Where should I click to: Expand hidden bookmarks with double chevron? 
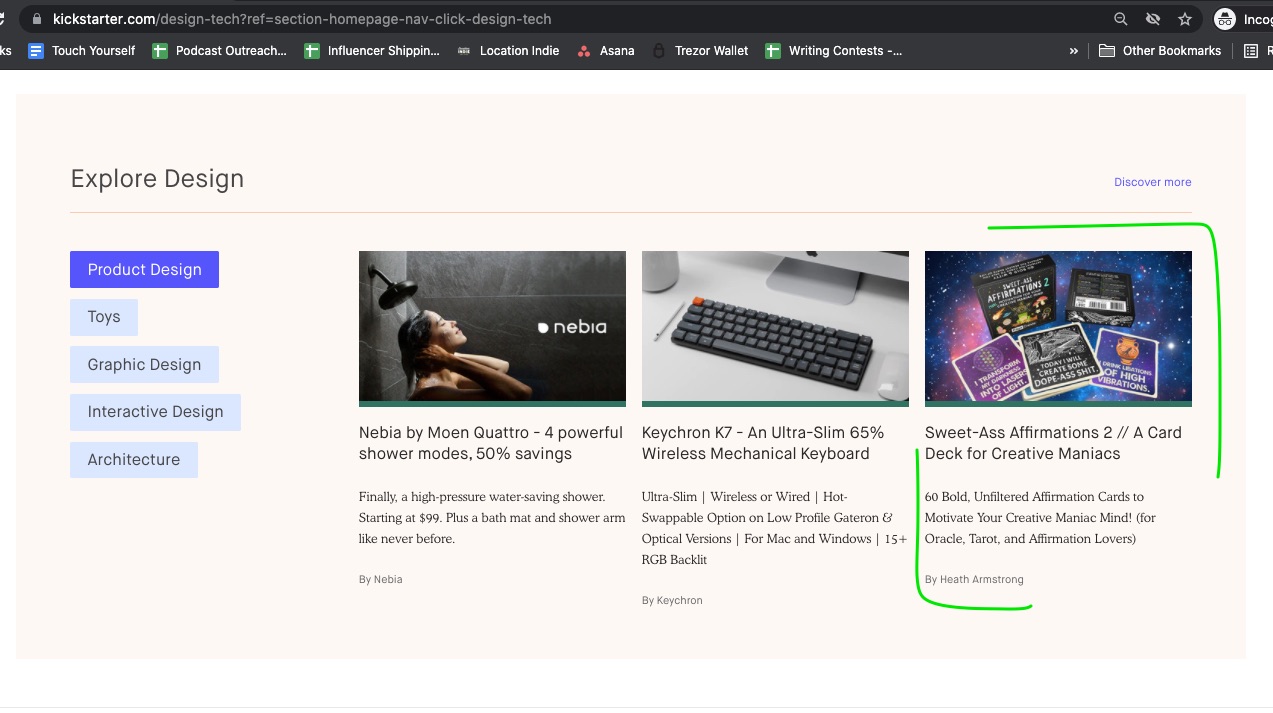point(1074,50)
